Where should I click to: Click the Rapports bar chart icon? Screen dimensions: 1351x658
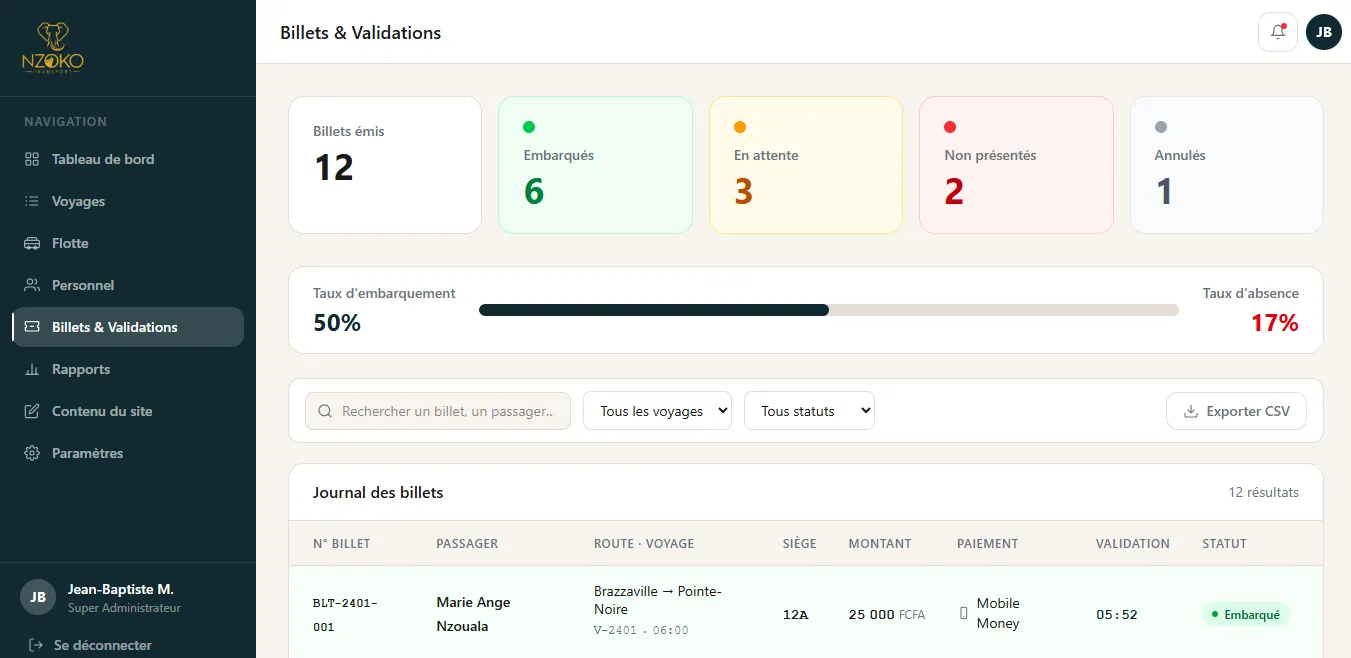point(32,369)
